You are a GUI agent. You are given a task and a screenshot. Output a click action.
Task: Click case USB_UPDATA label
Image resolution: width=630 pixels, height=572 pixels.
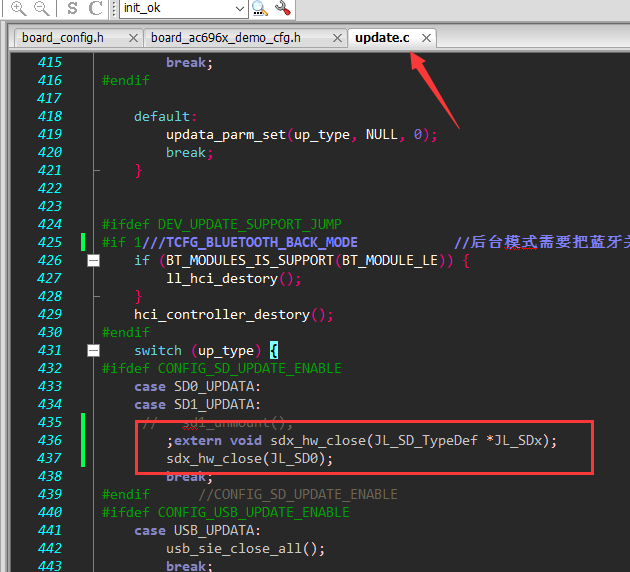(197, 531)
